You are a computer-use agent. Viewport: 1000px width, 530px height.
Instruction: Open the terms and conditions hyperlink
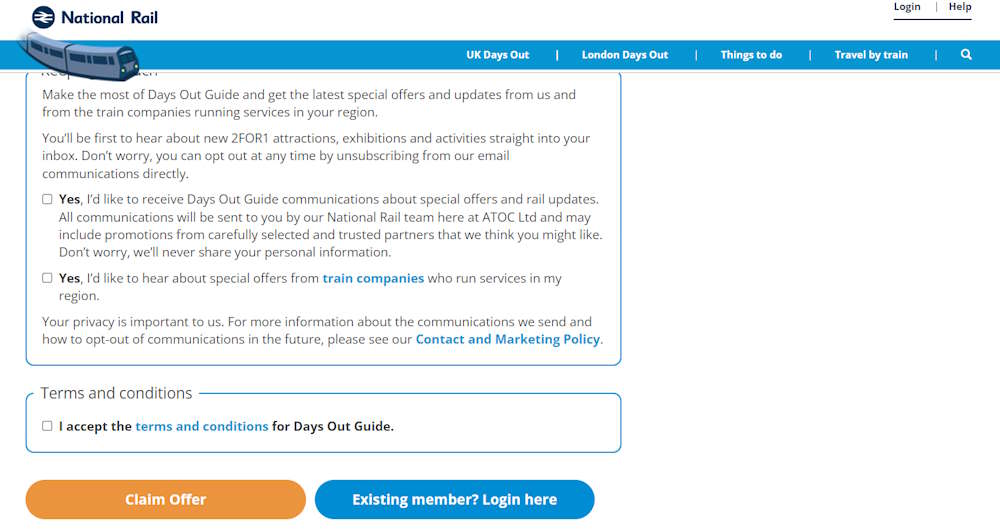[202, 426]
